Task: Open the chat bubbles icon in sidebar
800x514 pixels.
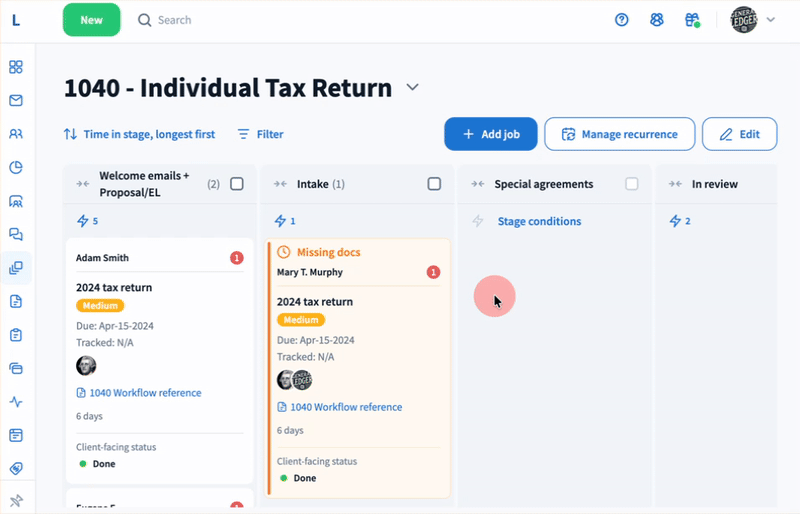Action: [16, 234]
